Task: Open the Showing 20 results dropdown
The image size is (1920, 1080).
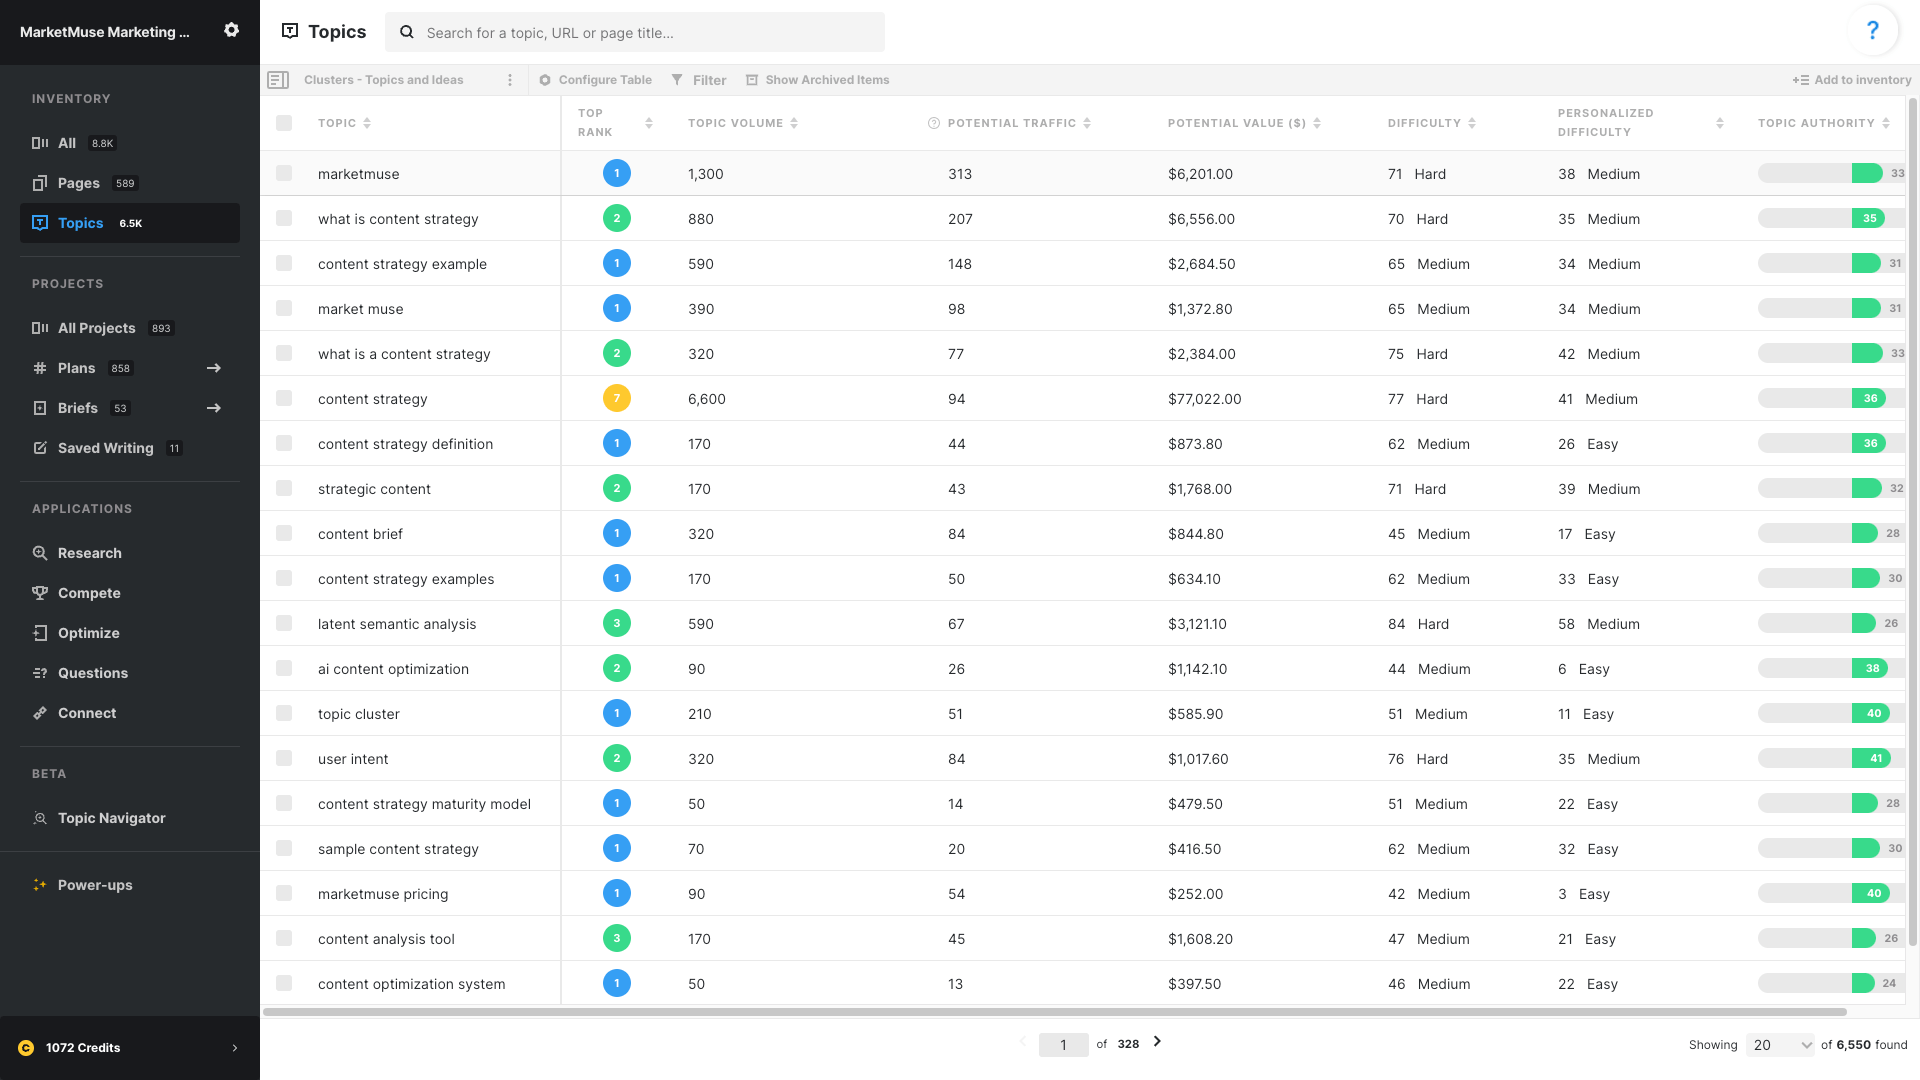Action: (x=1780, y=1044)
